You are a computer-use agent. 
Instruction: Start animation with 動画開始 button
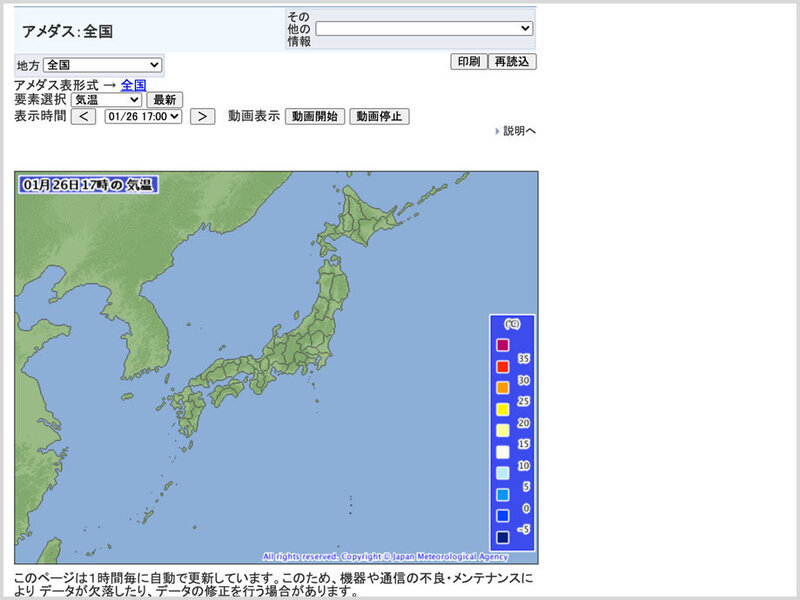click(x=315, y=116)
